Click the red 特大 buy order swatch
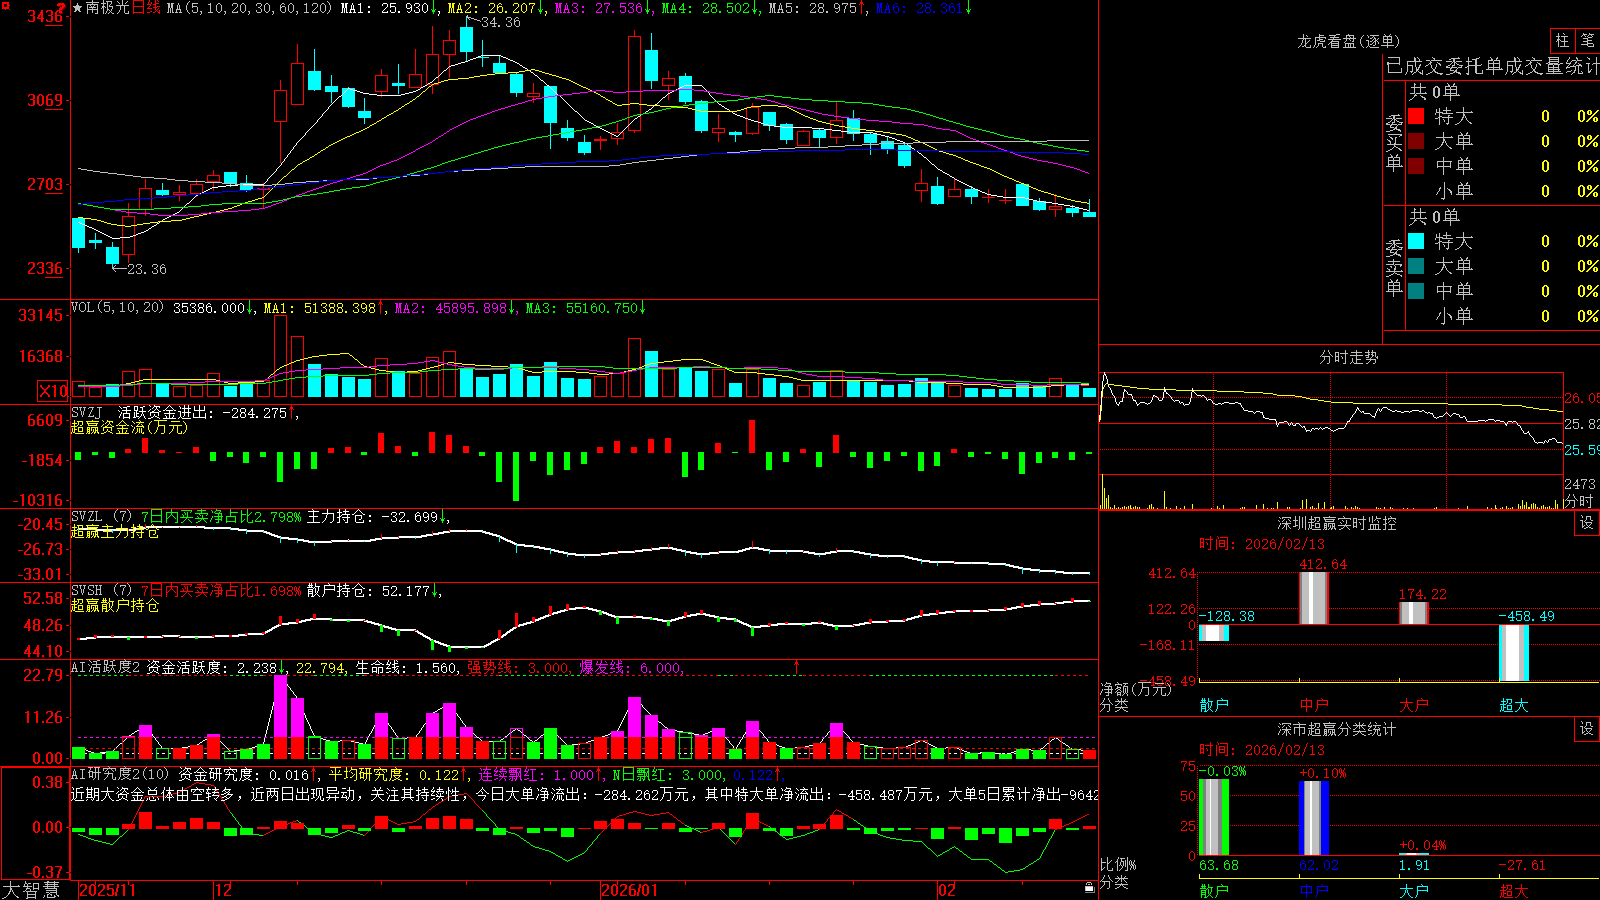 click(x=1416, y=116)
